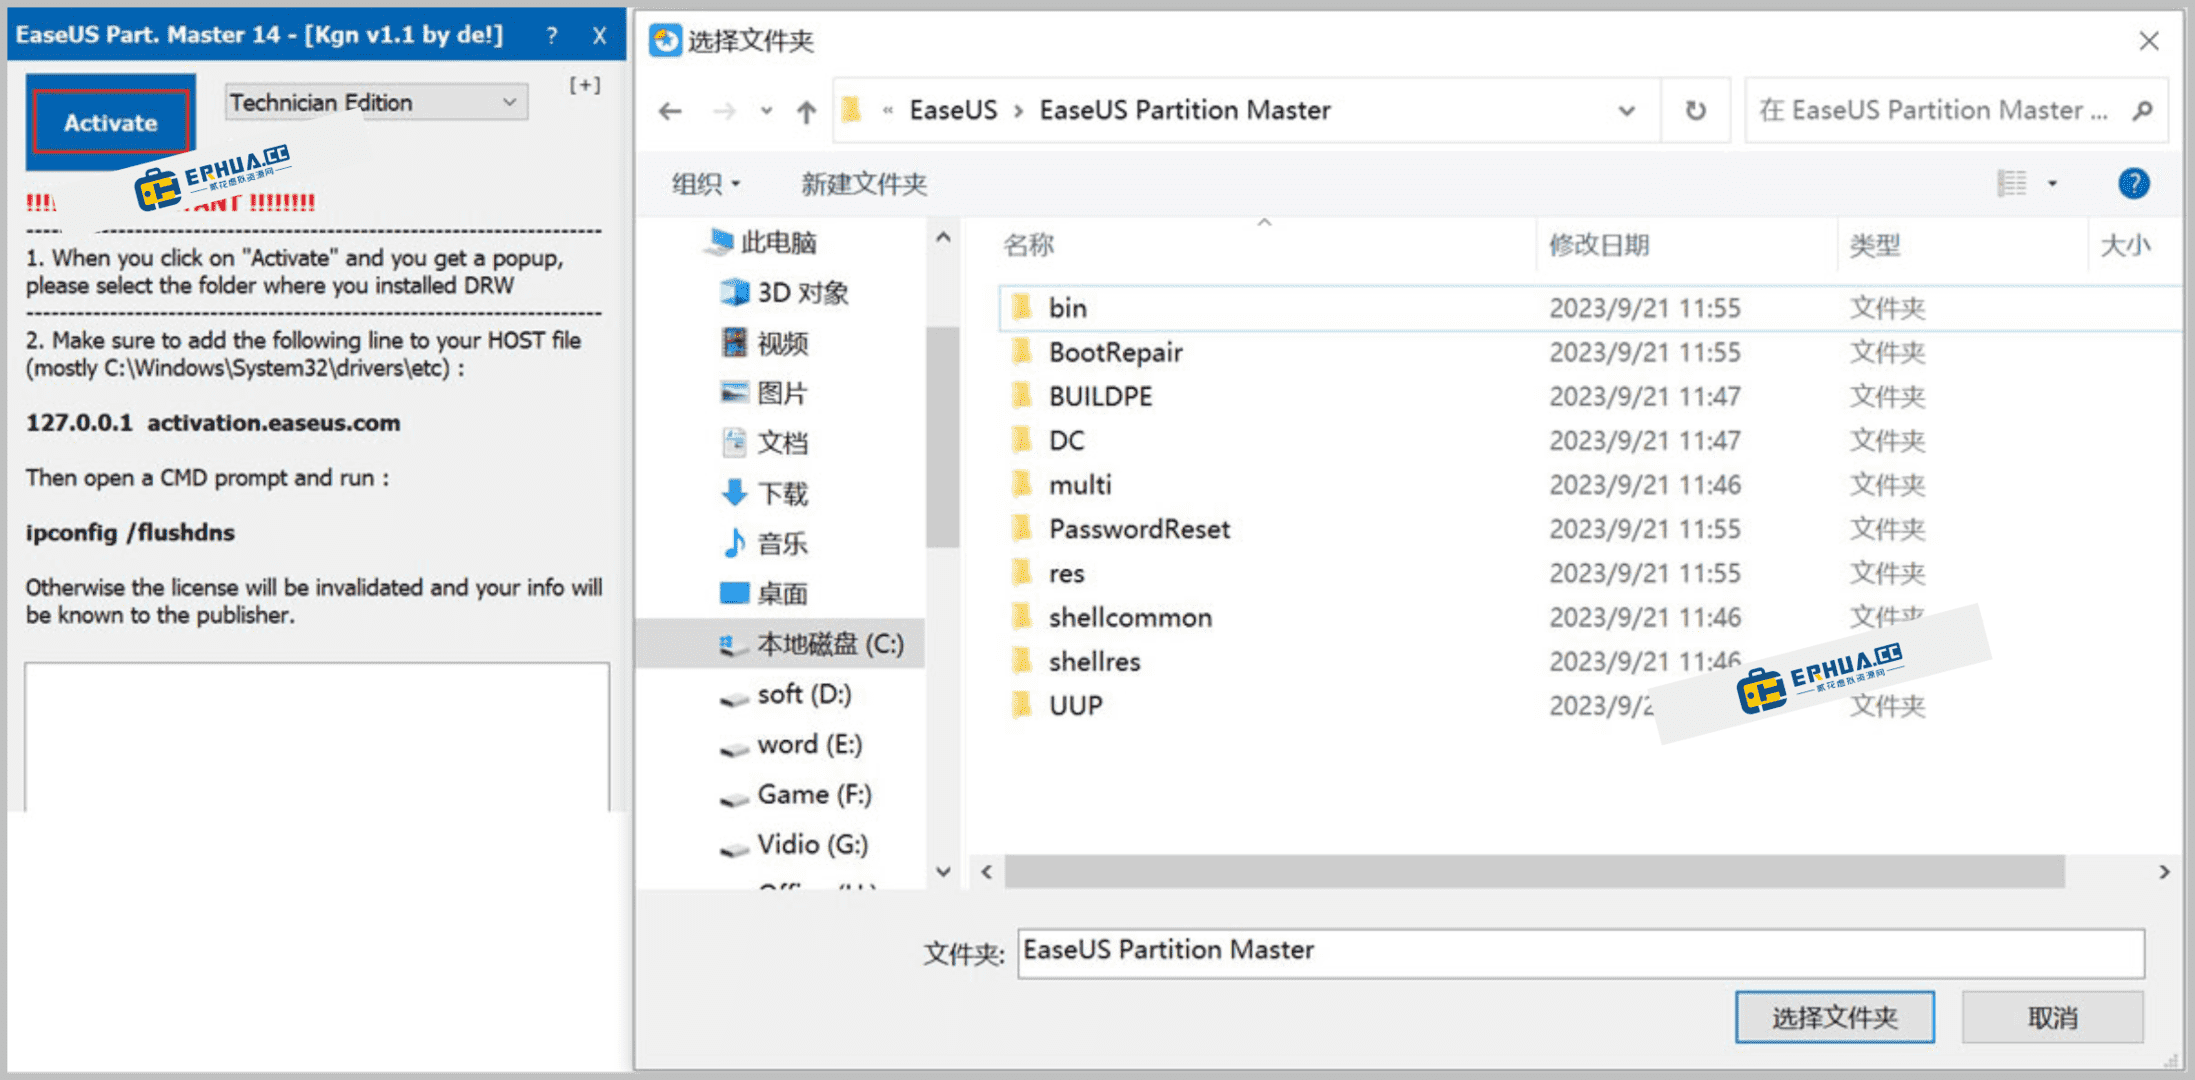Click 取消 to cancel dialog
Image resolution: width=2195 pixels, height=1080 pixels.
pyautogui.click(x=2052, y=1018)
